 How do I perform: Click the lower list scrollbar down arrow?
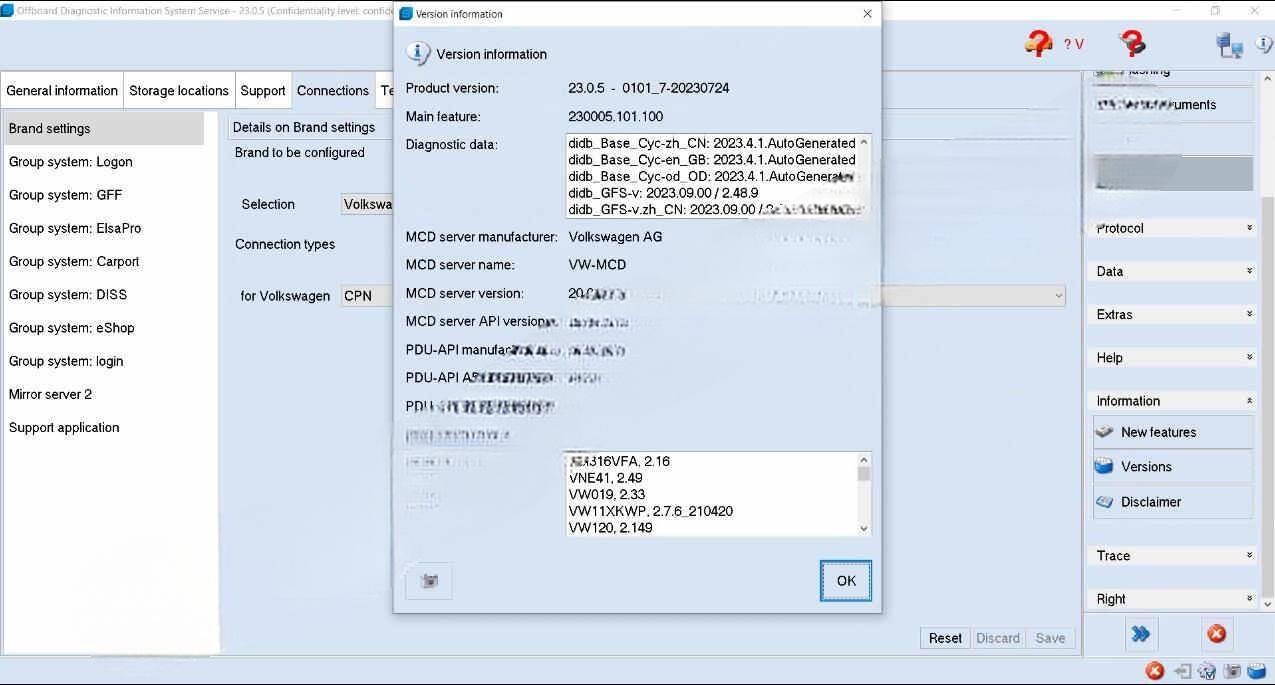pos(864,528)
